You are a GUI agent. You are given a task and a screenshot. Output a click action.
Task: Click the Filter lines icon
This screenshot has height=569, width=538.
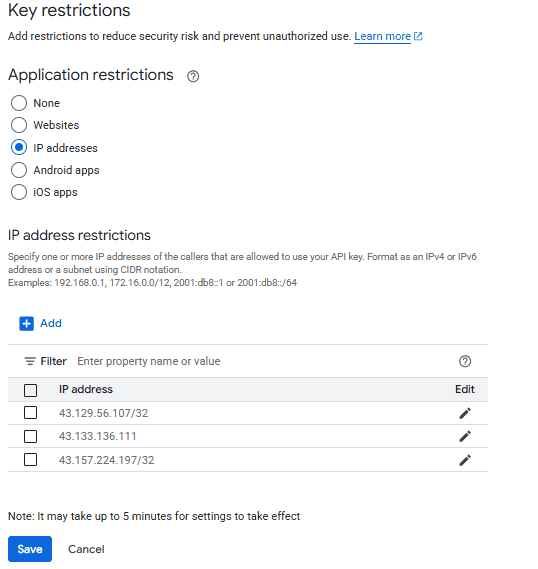tap(30, 361)
